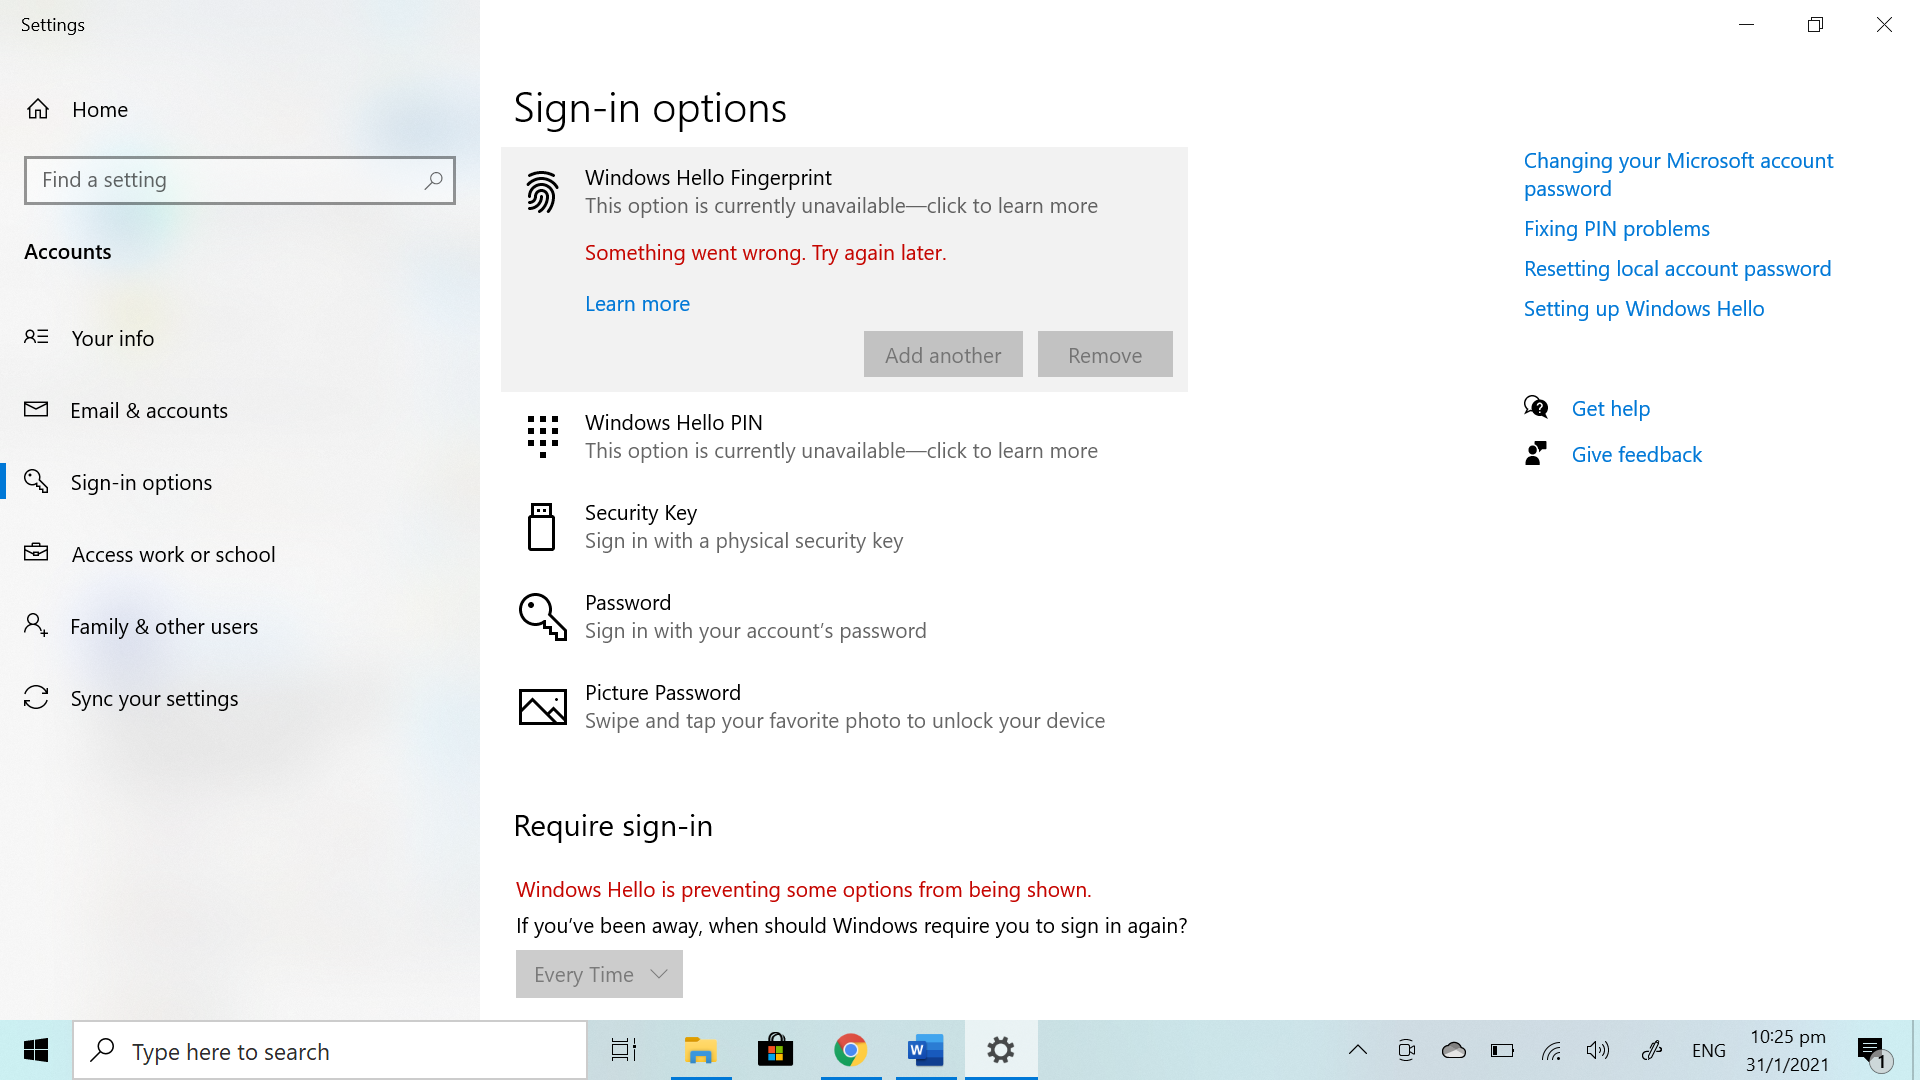Select the Security Key sign-in option
The width and height of the screenshot is (1920, 1080).
844,526
